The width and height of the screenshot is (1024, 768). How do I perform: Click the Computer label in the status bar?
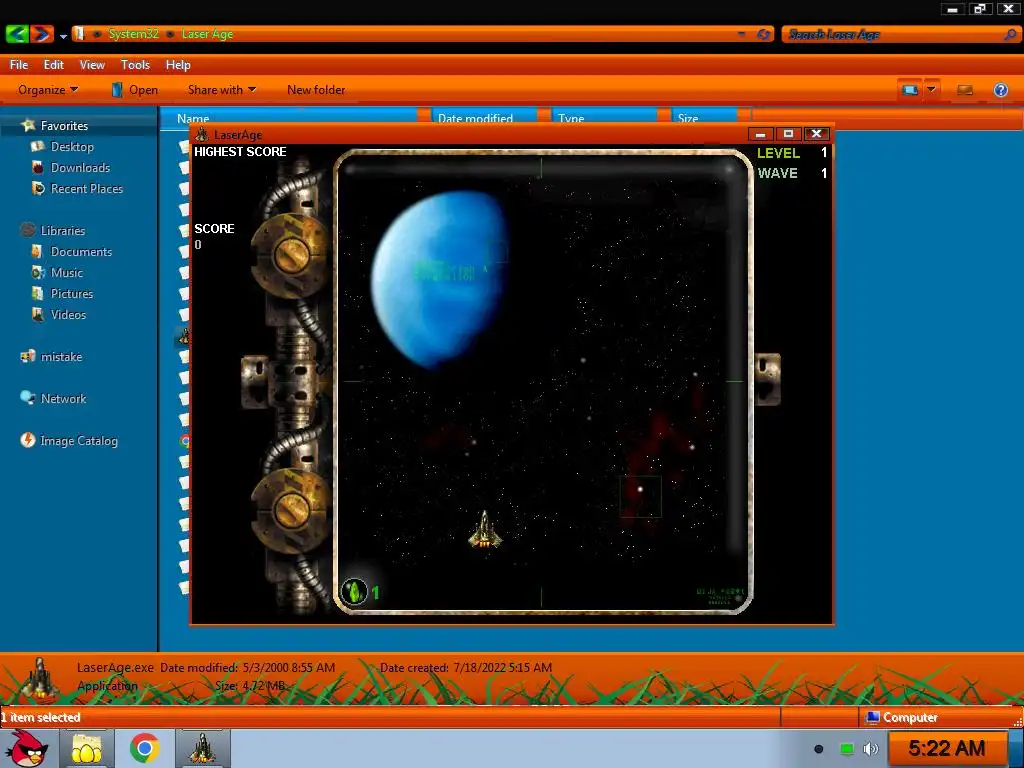point(910,717)
